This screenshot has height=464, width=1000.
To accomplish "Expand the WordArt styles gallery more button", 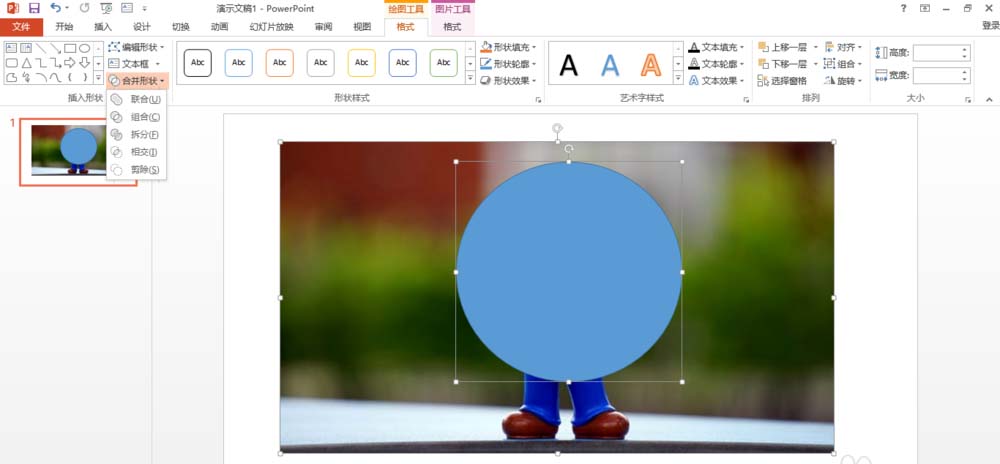I will coord(678,78).
